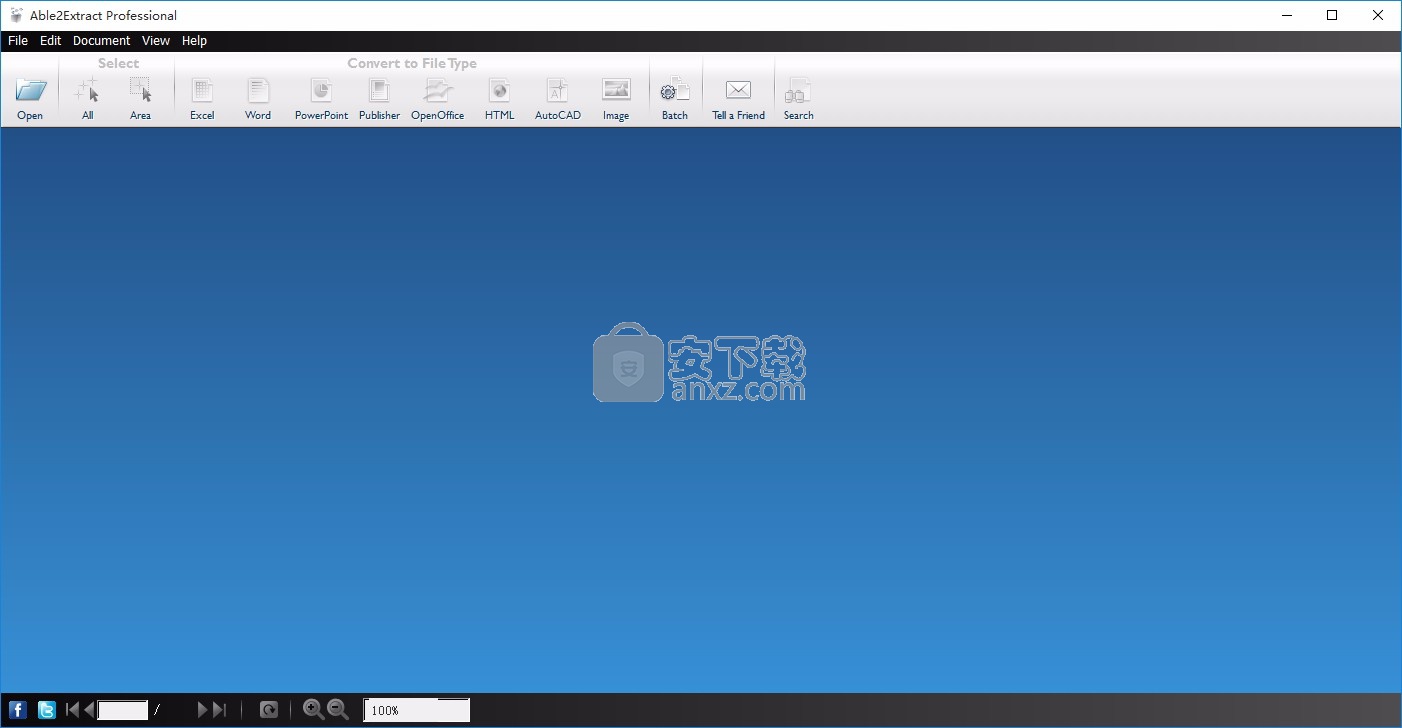The image size is (1402, 728).
Task: Click the 100% zoom level box
Action: coord(417,710)
